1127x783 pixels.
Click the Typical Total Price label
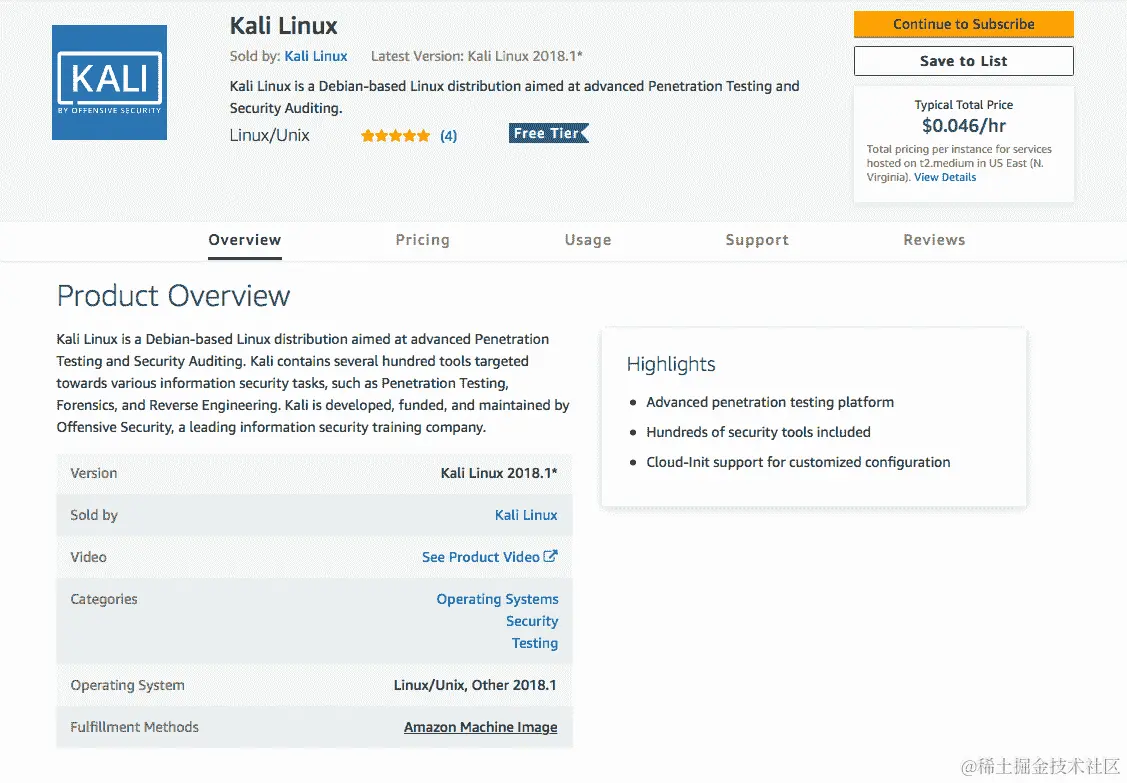963,105
